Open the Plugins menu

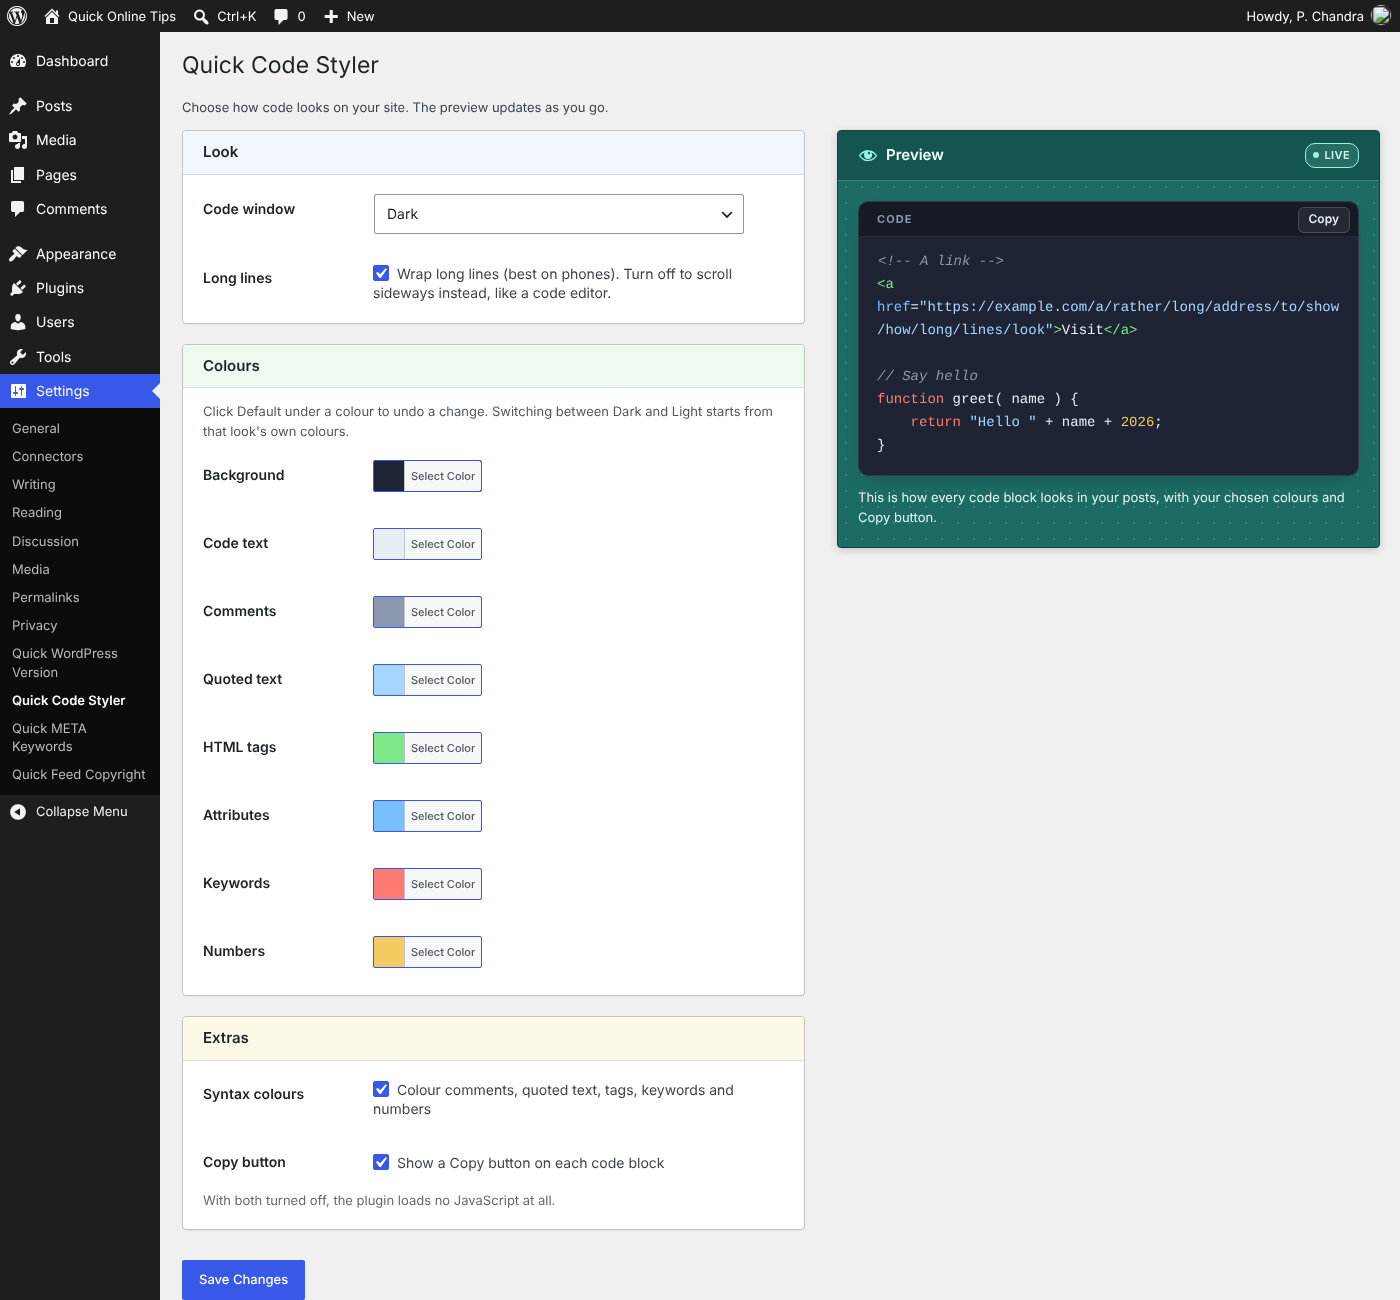tap(80, 288)
